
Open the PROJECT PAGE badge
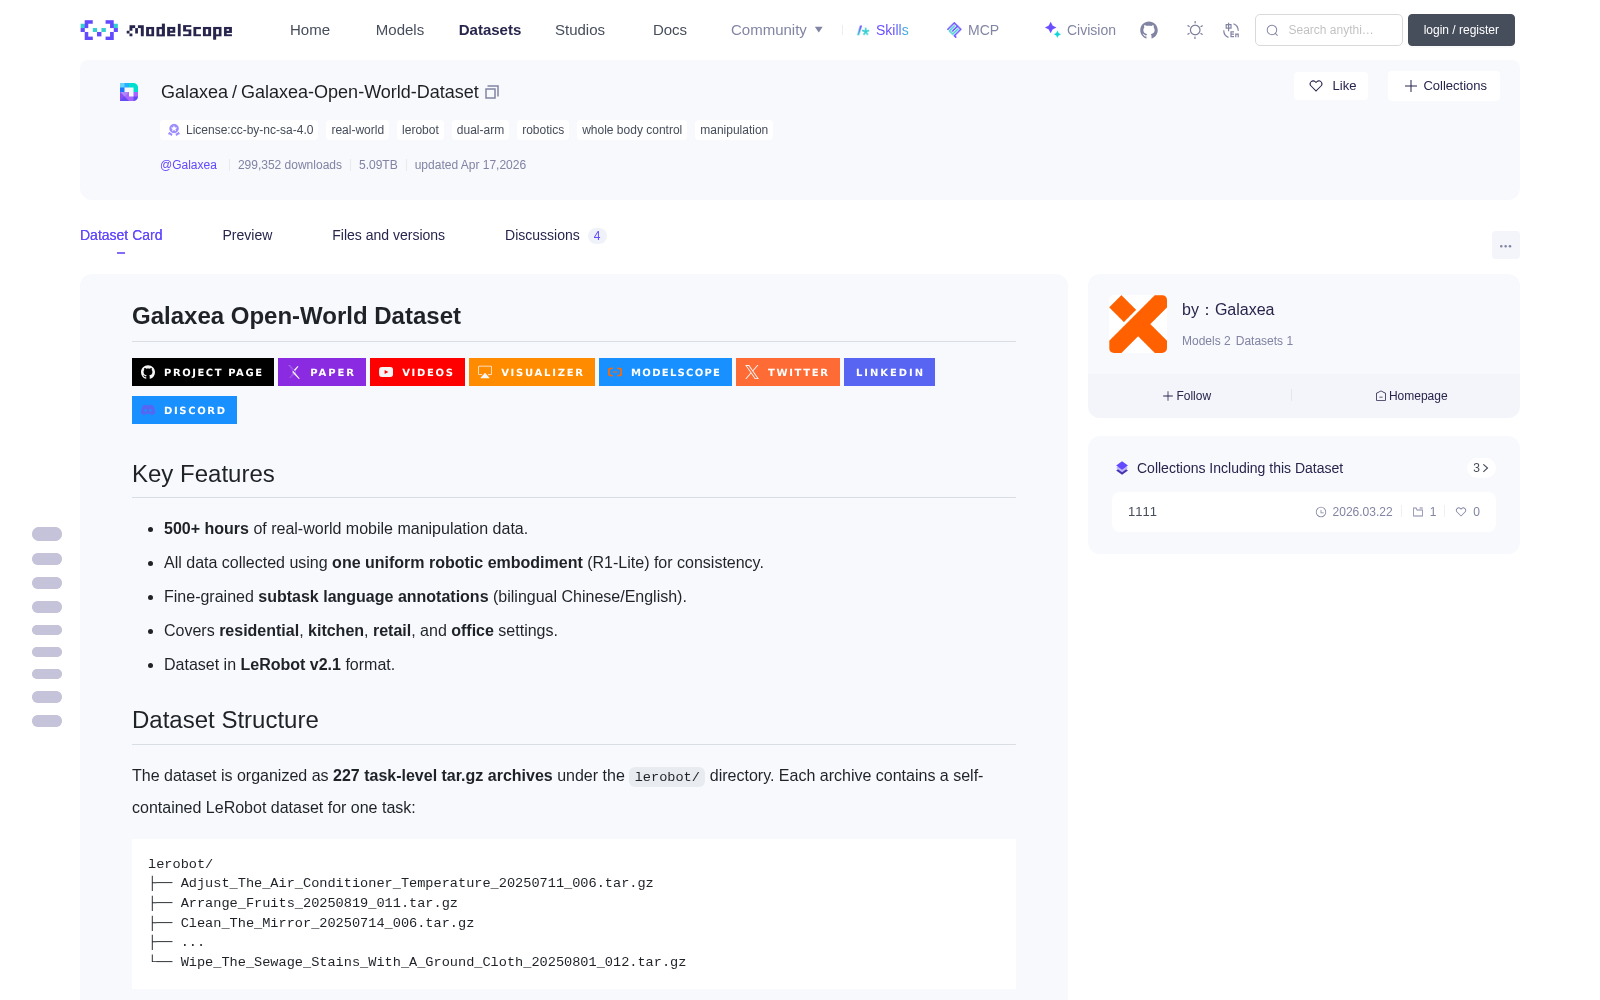(203, 372)
